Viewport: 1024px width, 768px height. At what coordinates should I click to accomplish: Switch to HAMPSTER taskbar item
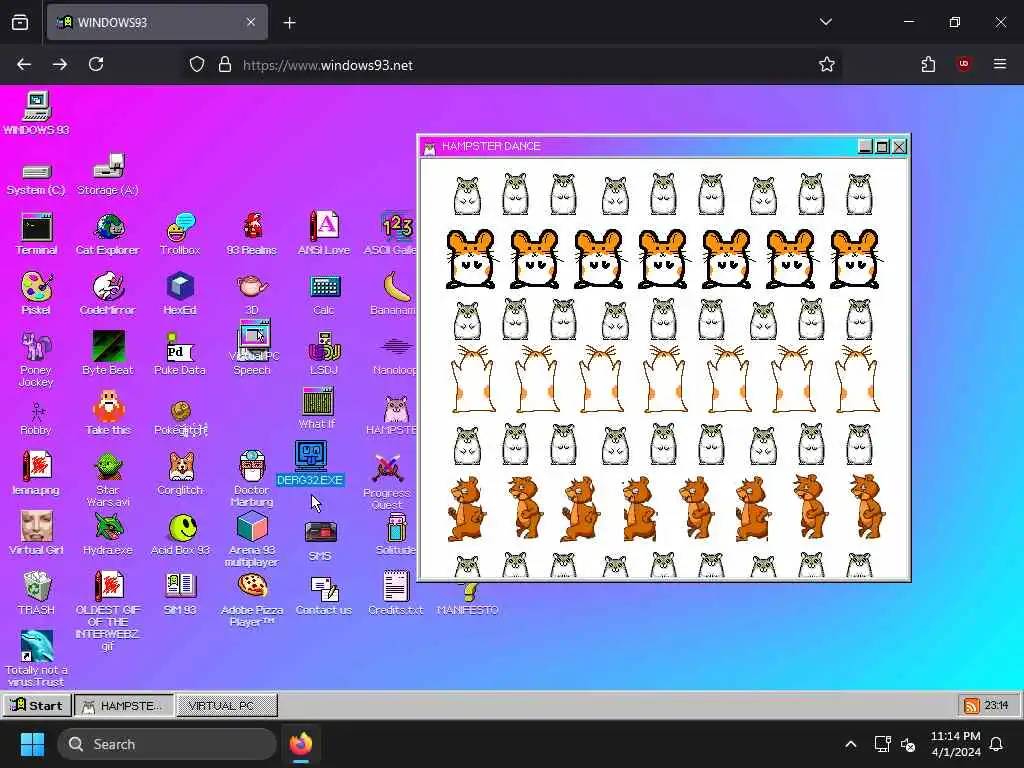(x=124, y=705)
